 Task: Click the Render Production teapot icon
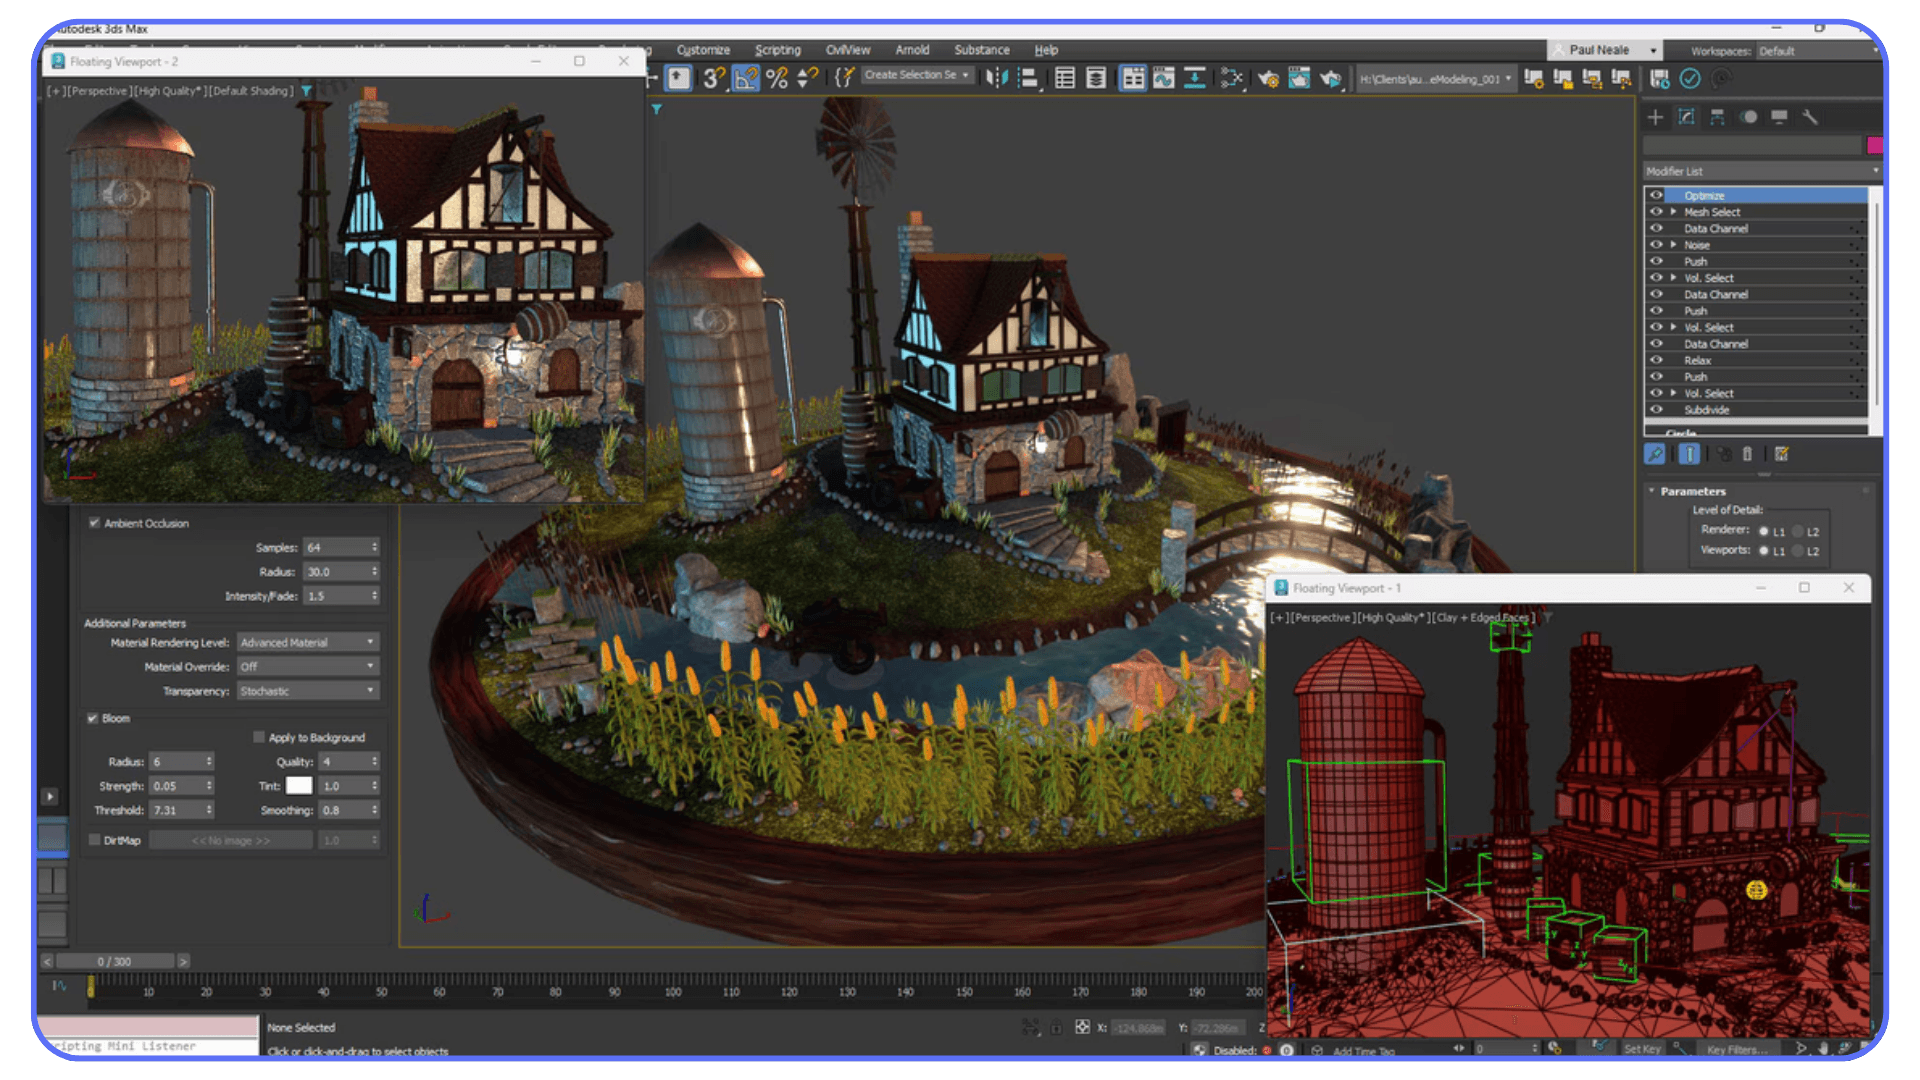point(1331,78)
